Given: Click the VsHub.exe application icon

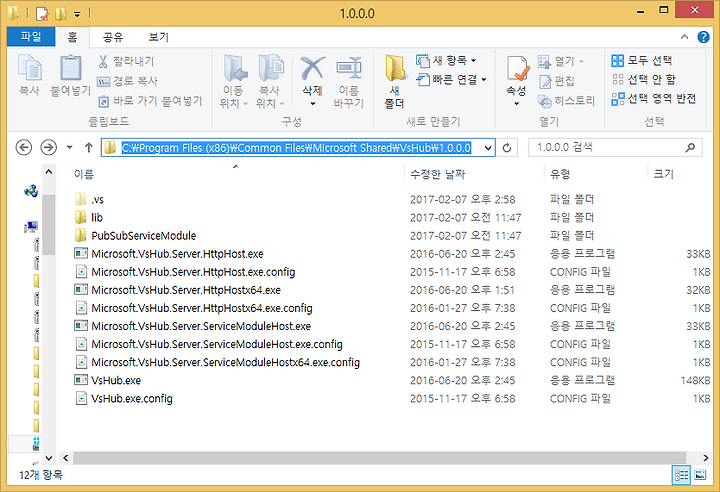Looking at the screenshot, I should click(81, 380).
